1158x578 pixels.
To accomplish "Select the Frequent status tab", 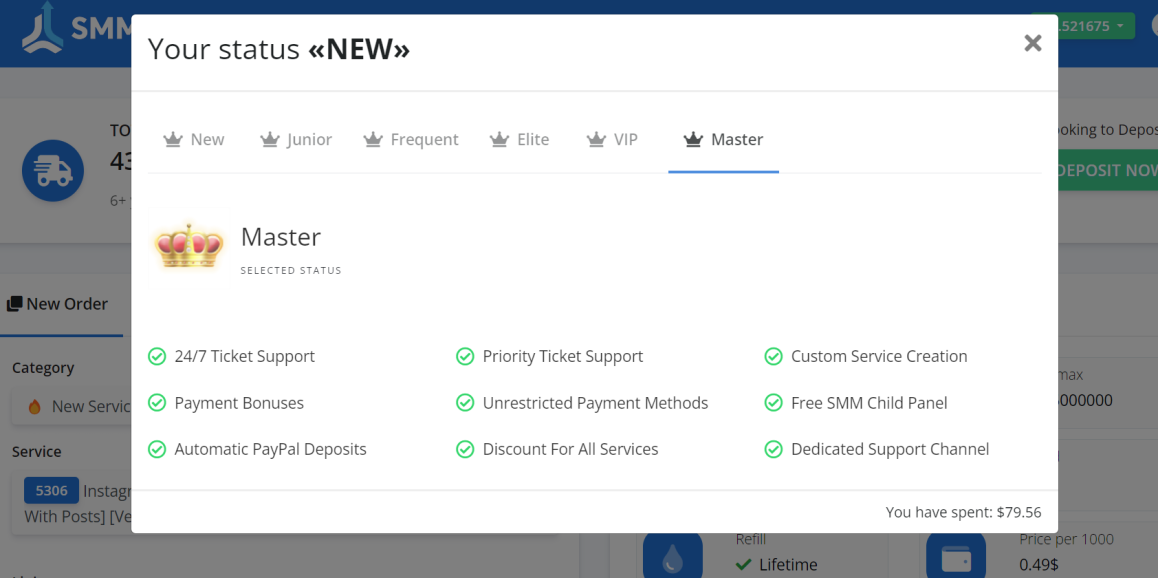I will (411, 140).
